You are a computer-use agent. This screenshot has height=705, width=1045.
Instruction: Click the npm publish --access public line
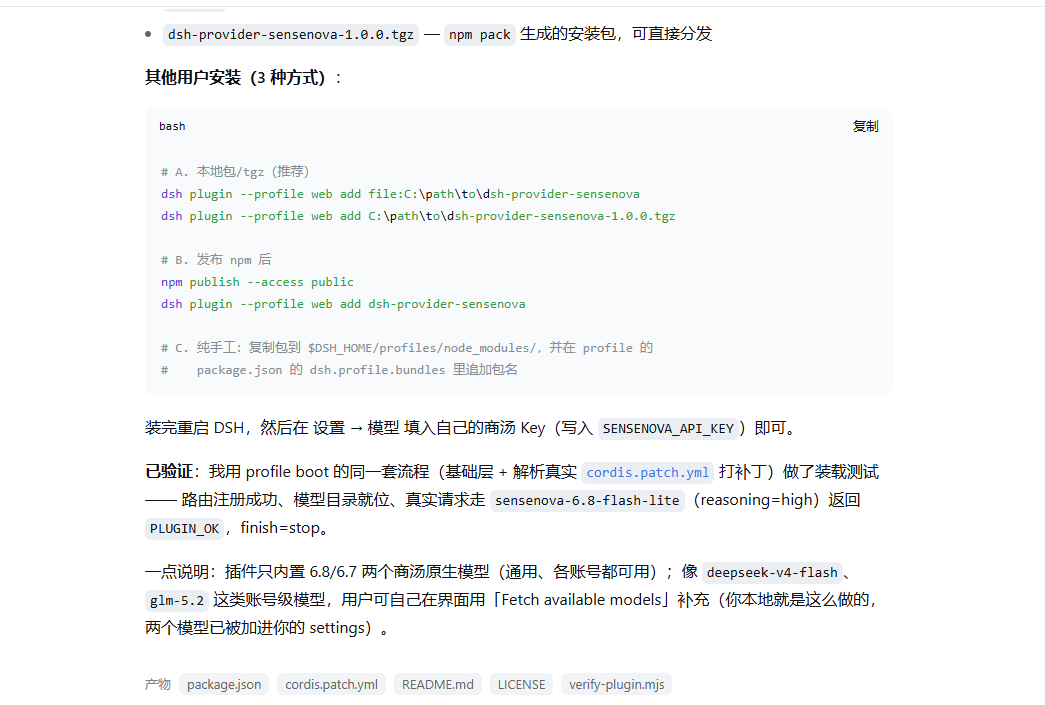[x=257, y=282]
